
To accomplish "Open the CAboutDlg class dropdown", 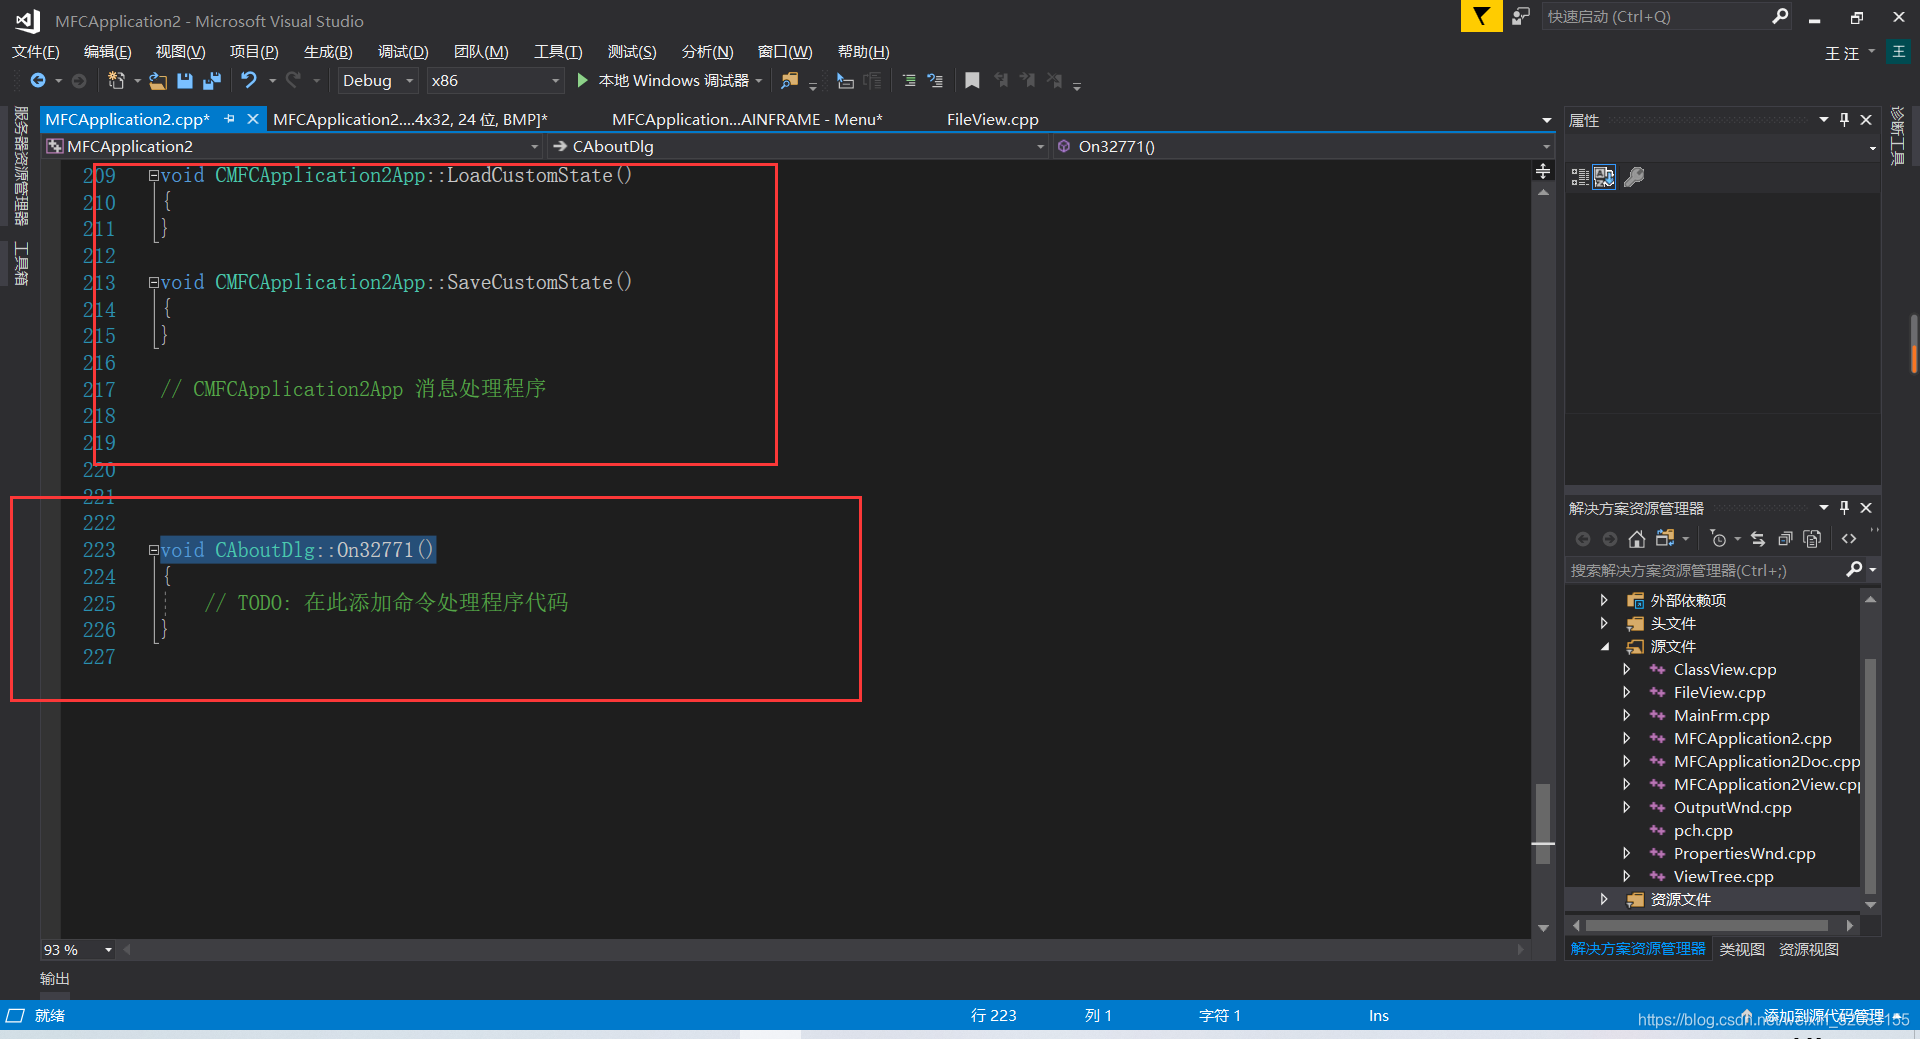I will (798, 146).
